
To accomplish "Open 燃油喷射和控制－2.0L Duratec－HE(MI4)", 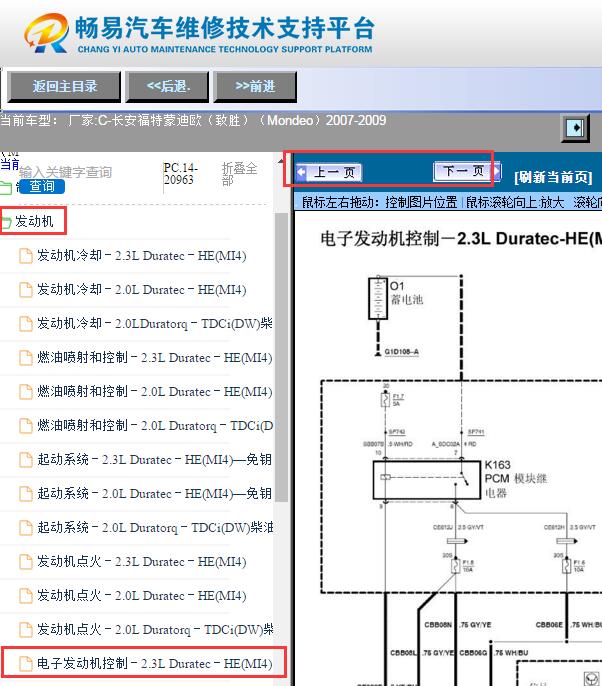I will point(154,392).
